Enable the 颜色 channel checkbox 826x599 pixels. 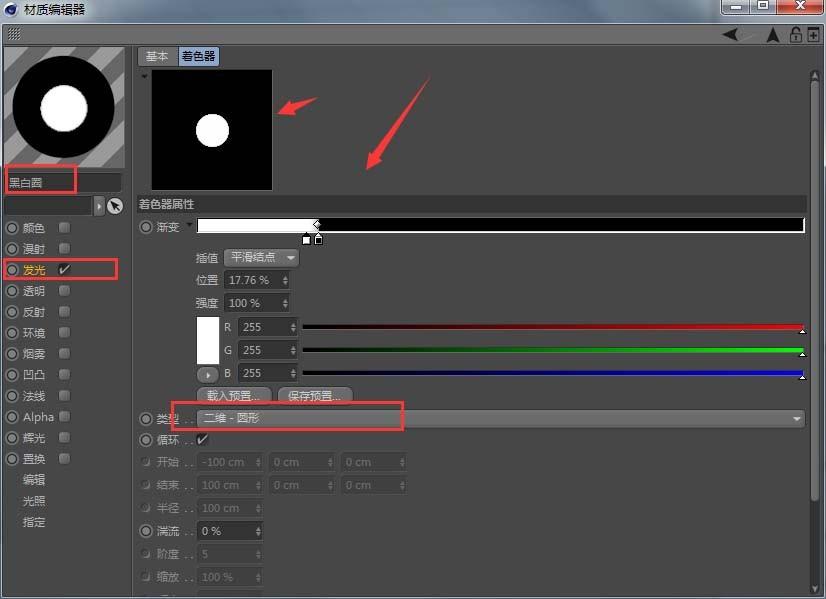tap(63, 227)
